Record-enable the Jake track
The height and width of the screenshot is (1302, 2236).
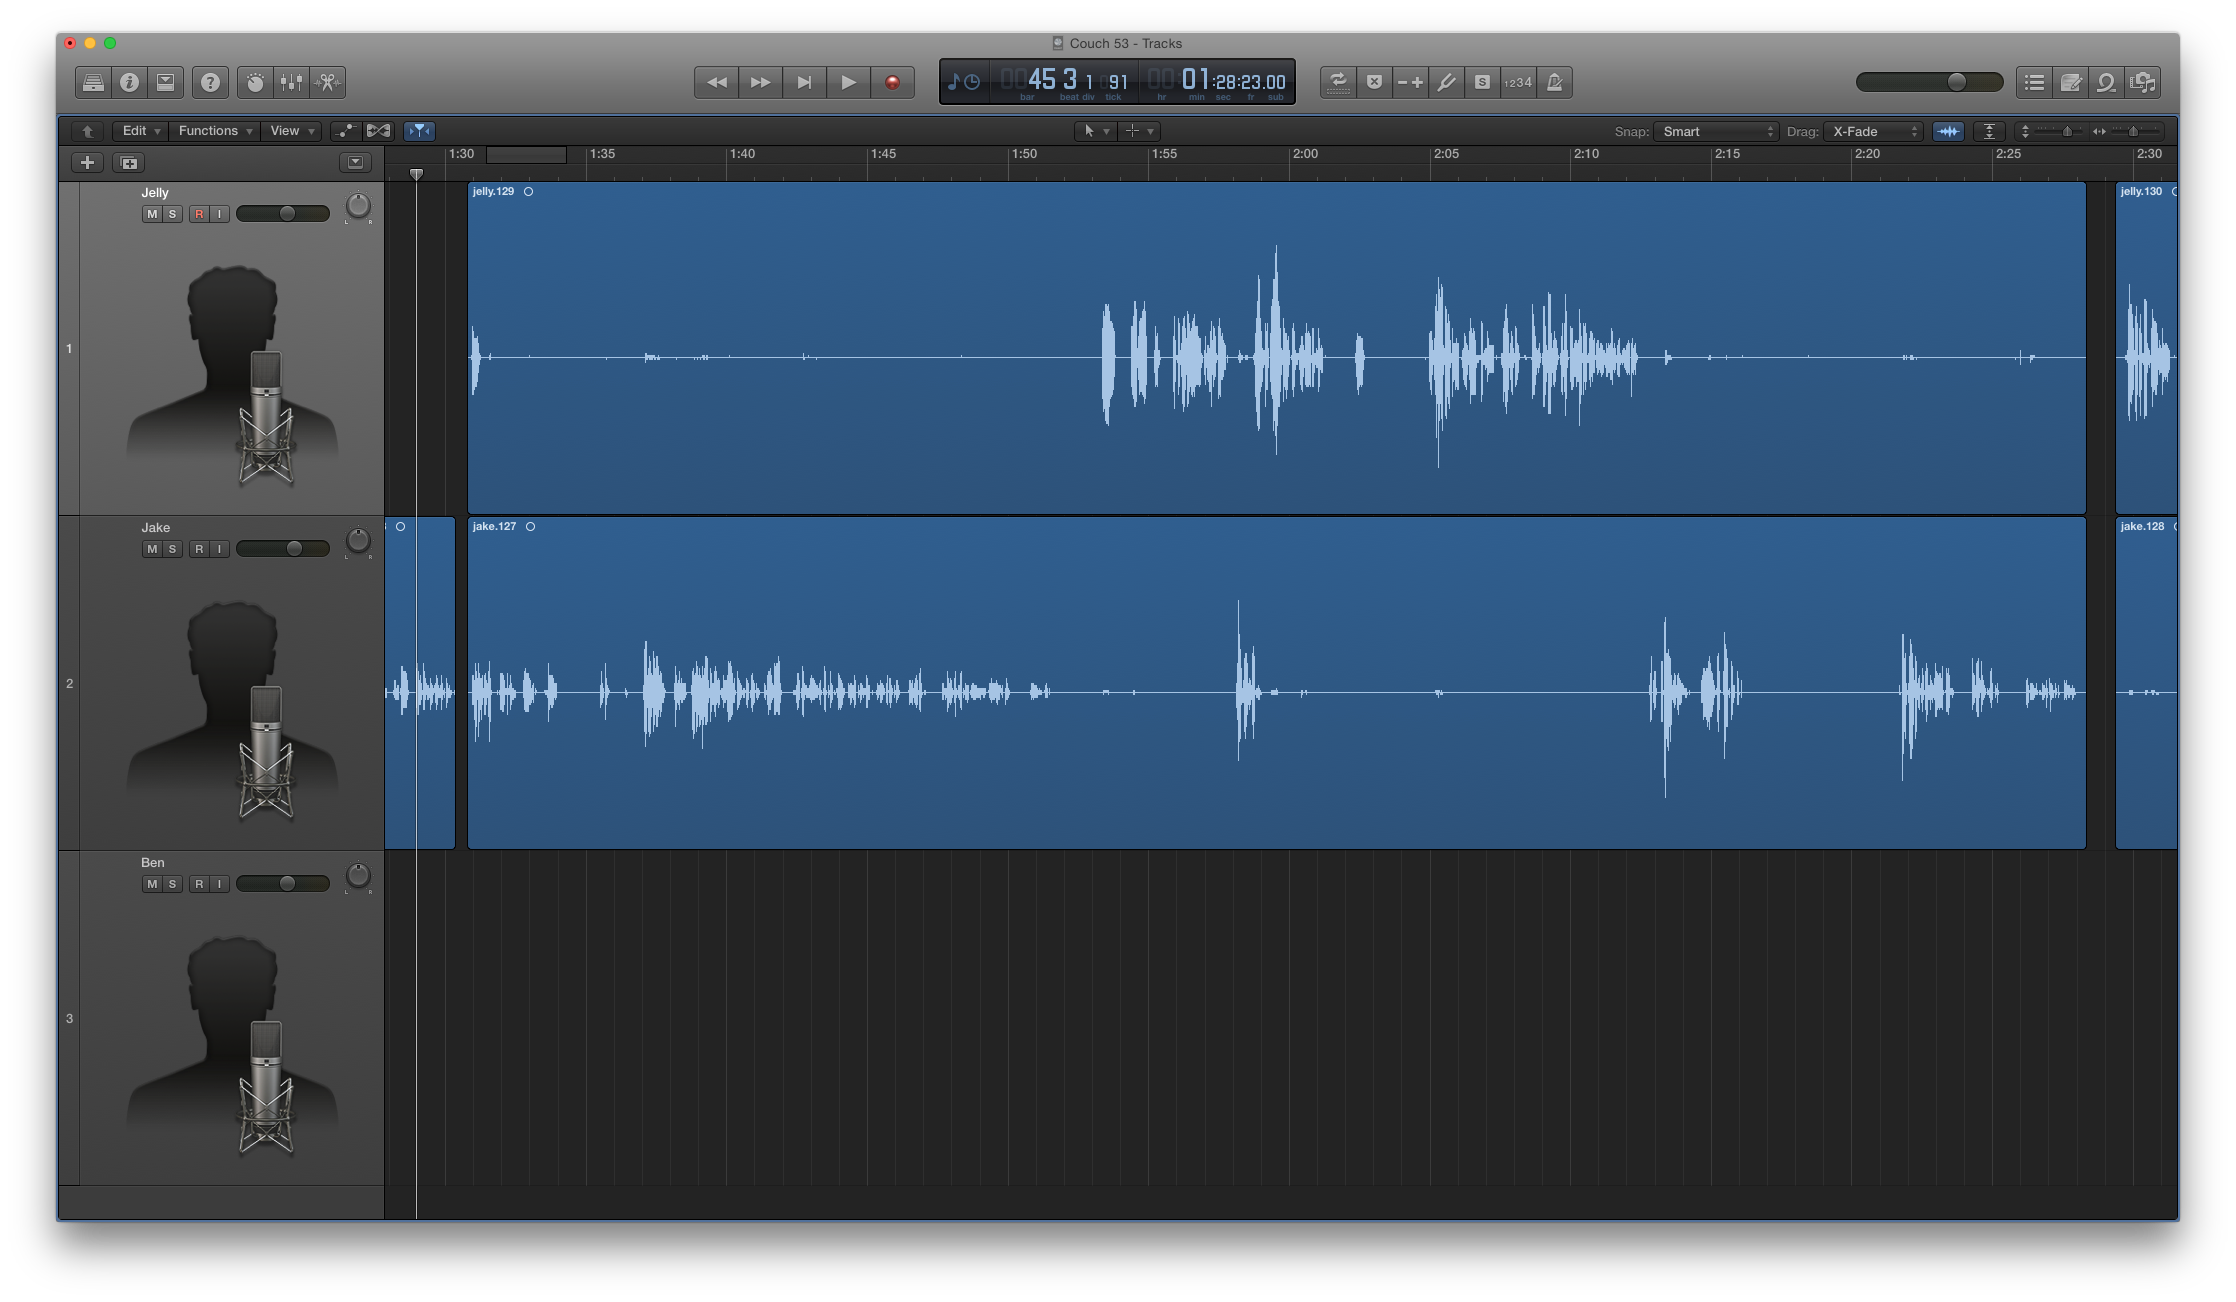point(199,549)
